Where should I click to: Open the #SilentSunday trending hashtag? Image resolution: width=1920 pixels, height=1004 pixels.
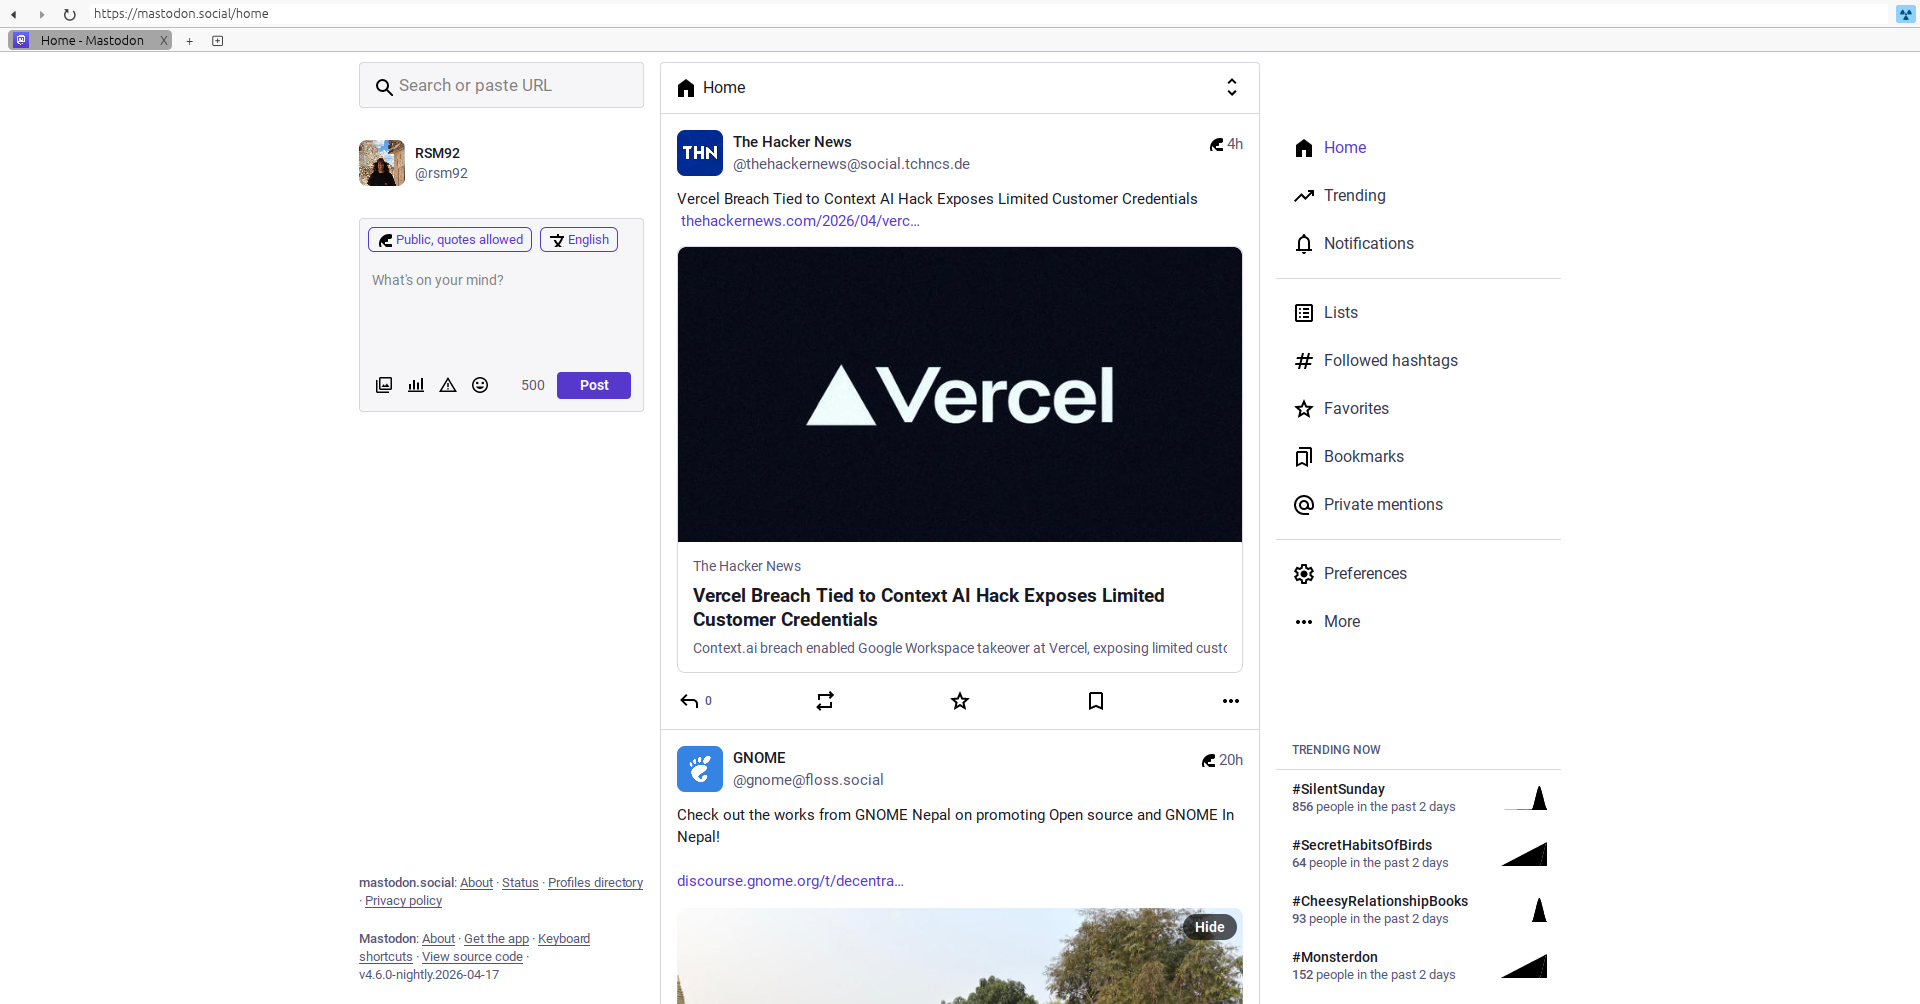point(1338,789)
